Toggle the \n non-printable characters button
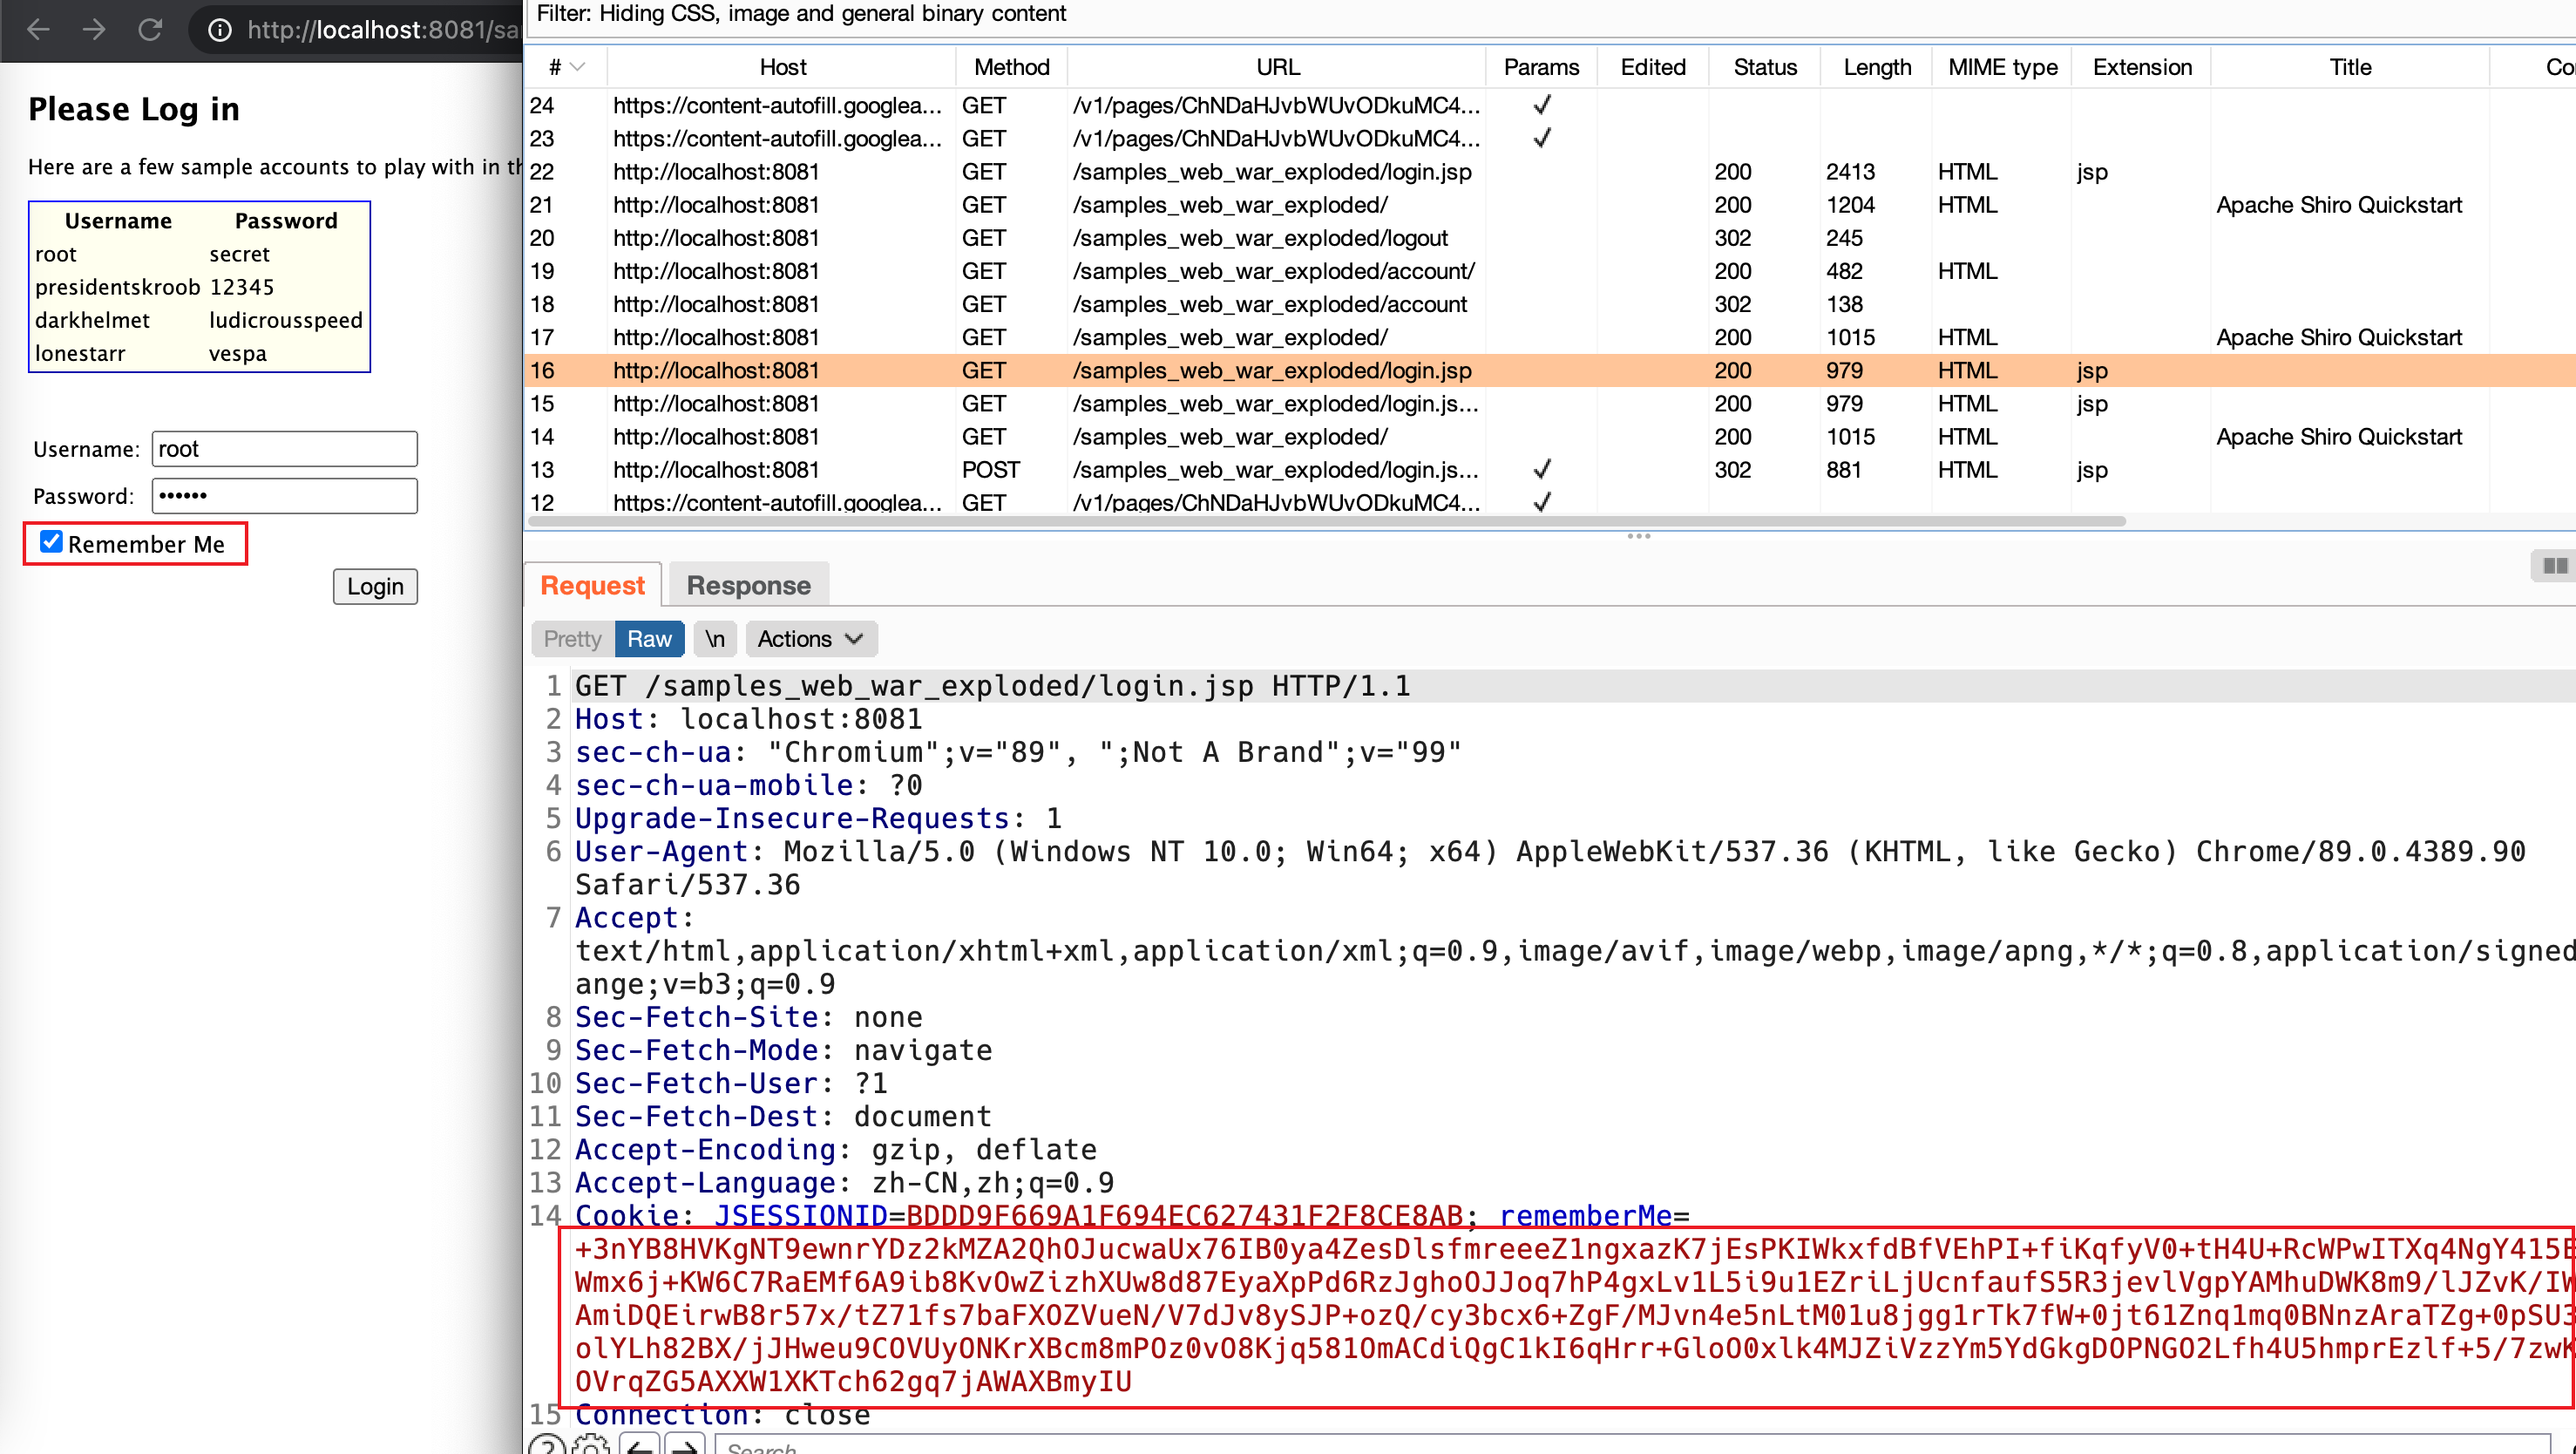 click(715, 639)
